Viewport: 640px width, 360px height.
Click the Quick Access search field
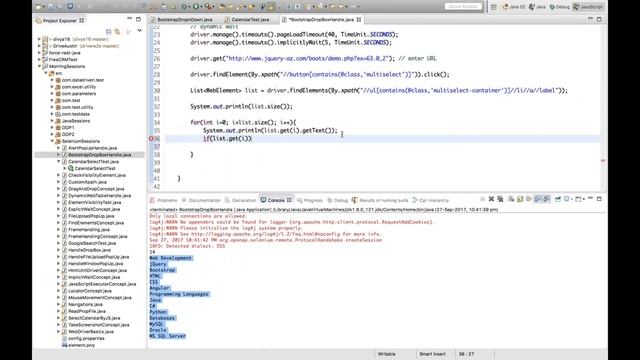click(x=463, y=7)
